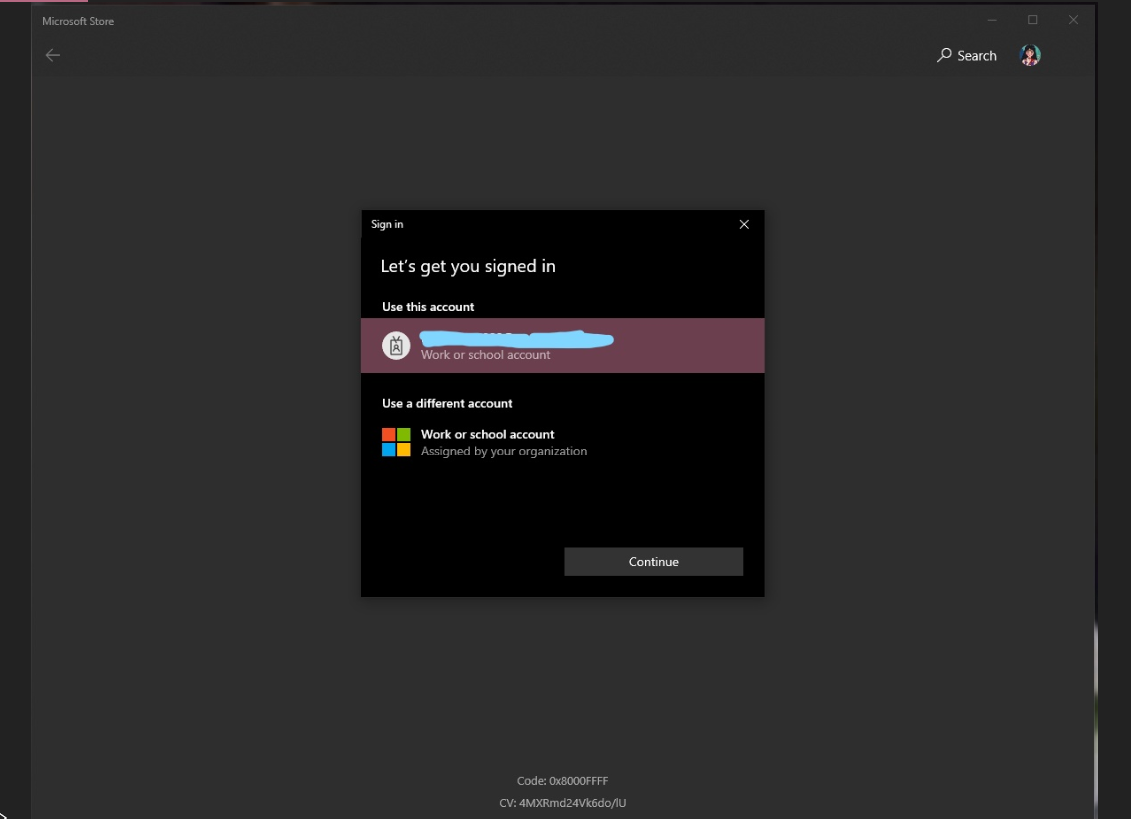
Task: Click the 'CV: 4MXRmd24Vk6do/IU' text
Action: (x=563, y=802)
